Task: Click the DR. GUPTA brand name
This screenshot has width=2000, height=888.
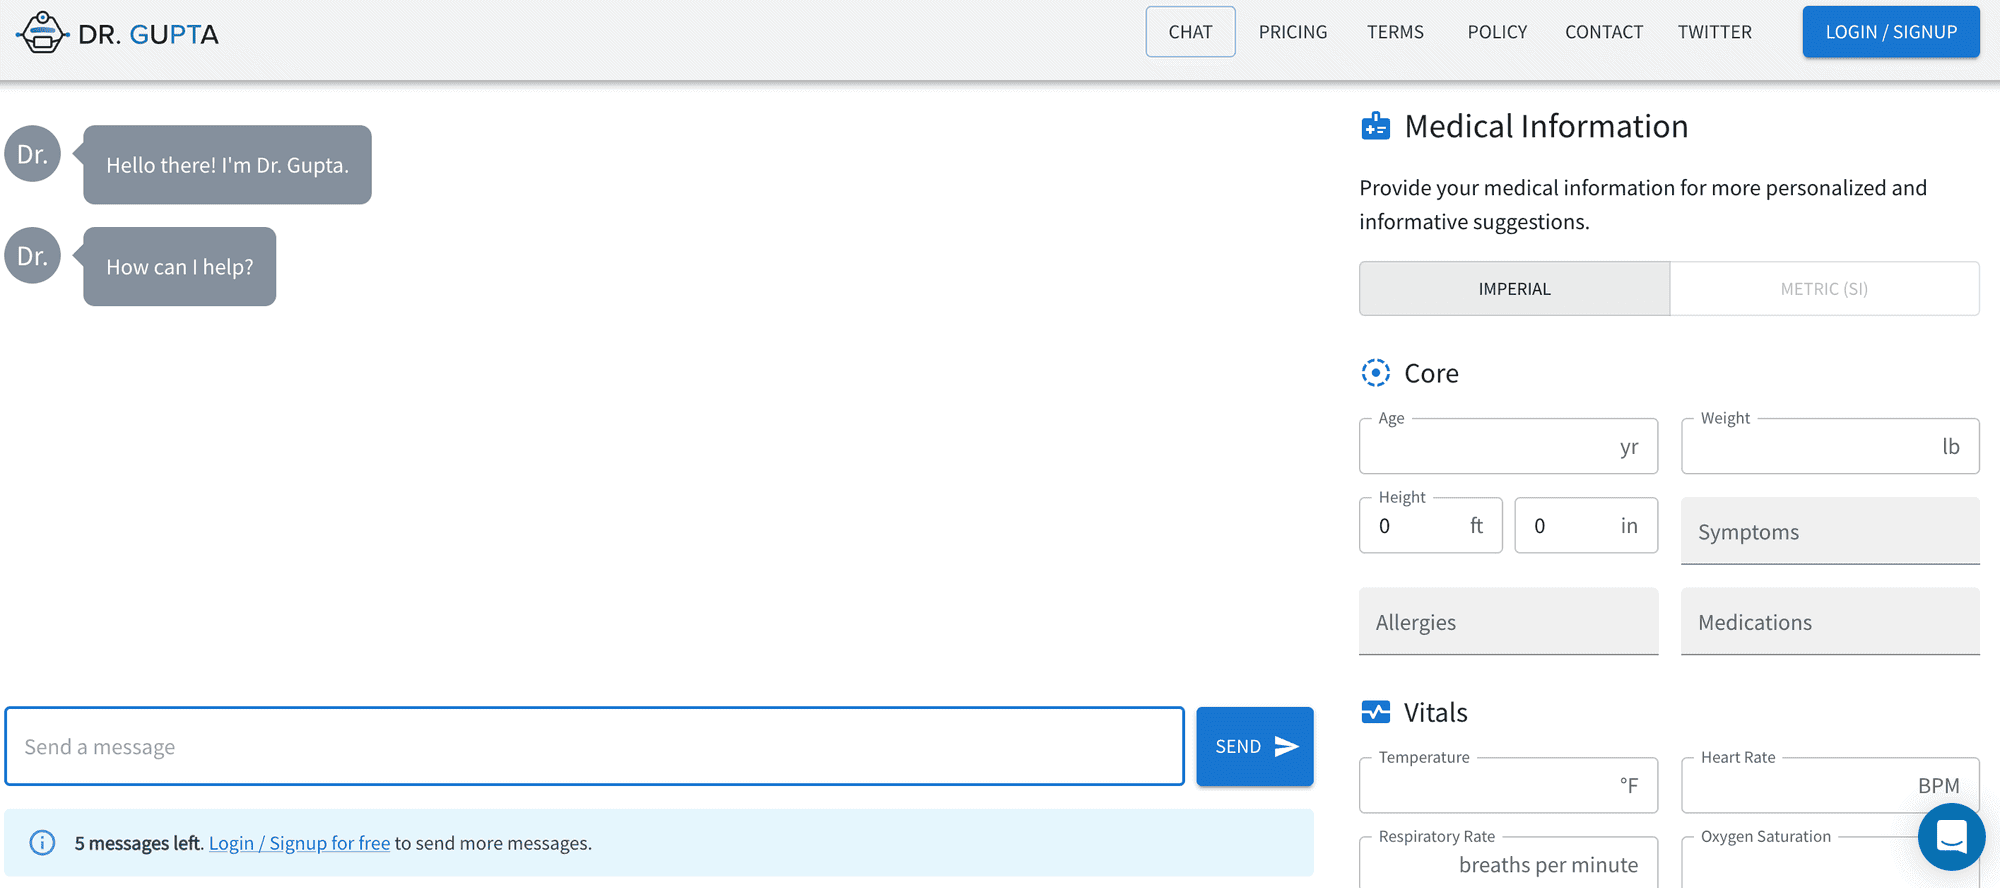Action: point(148,34)
